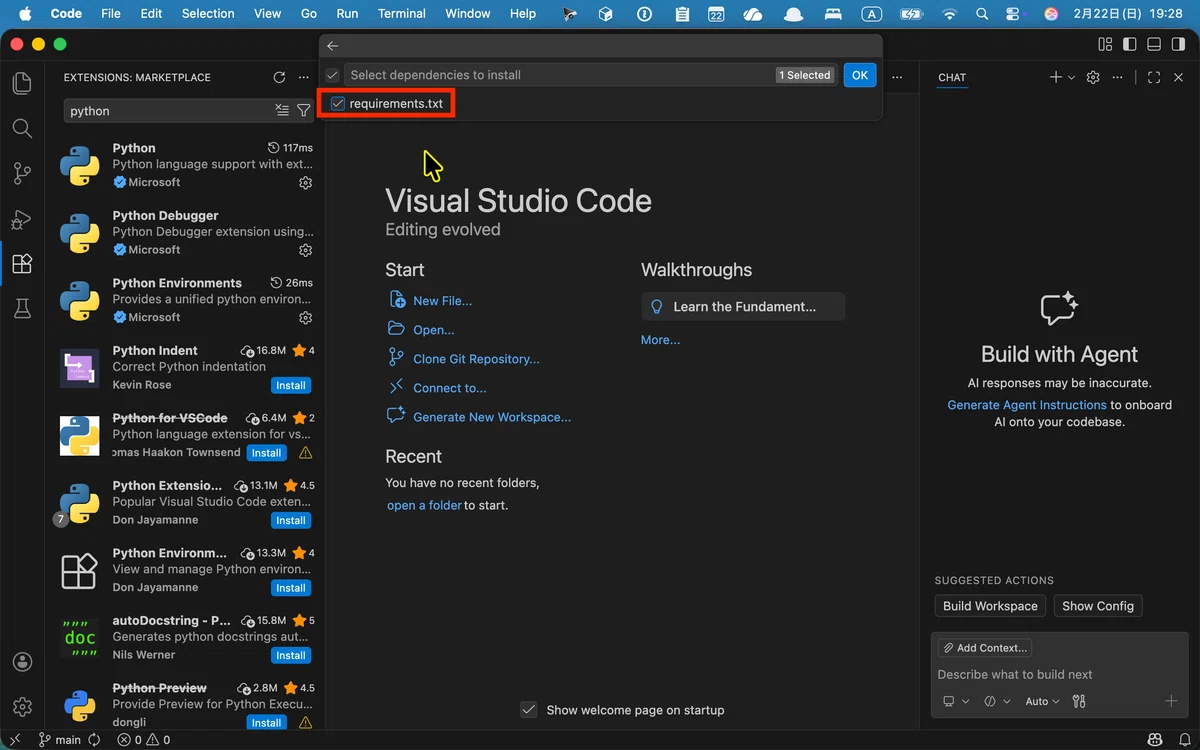The width and height of the screenshot is (1200, 750).
Task: Maximize the chat panel
Action: click(1154, 77)
